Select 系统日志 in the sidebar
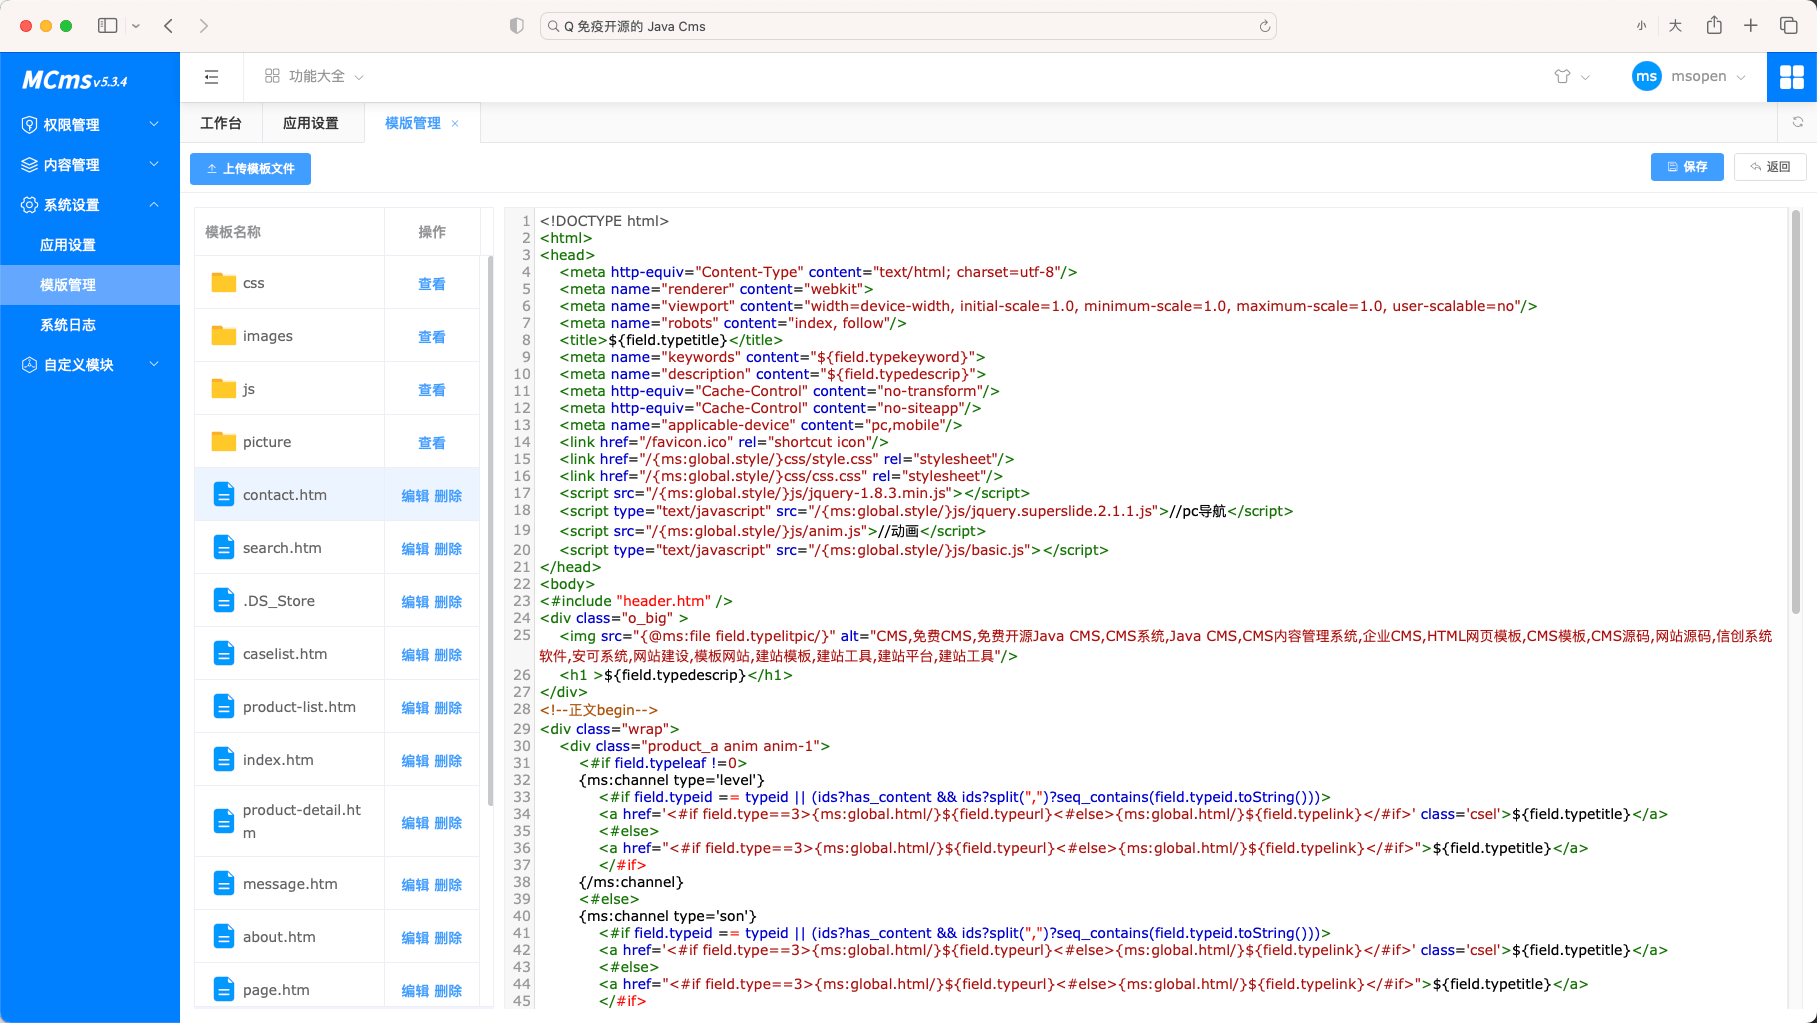 click(x=68, y=325)
